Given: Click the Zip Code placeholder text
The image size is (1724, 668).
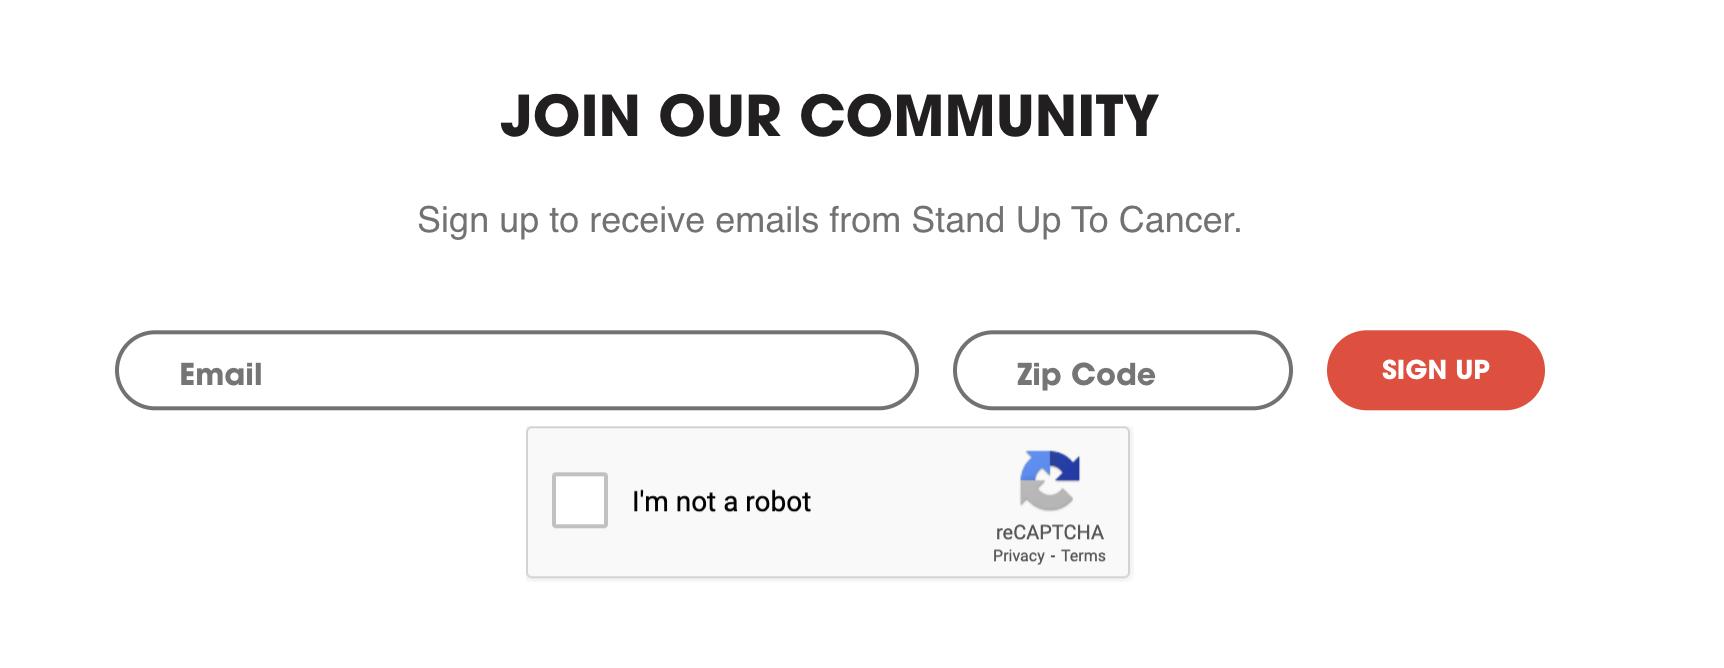Looking at the screenshot, I should click(1086, 374).
